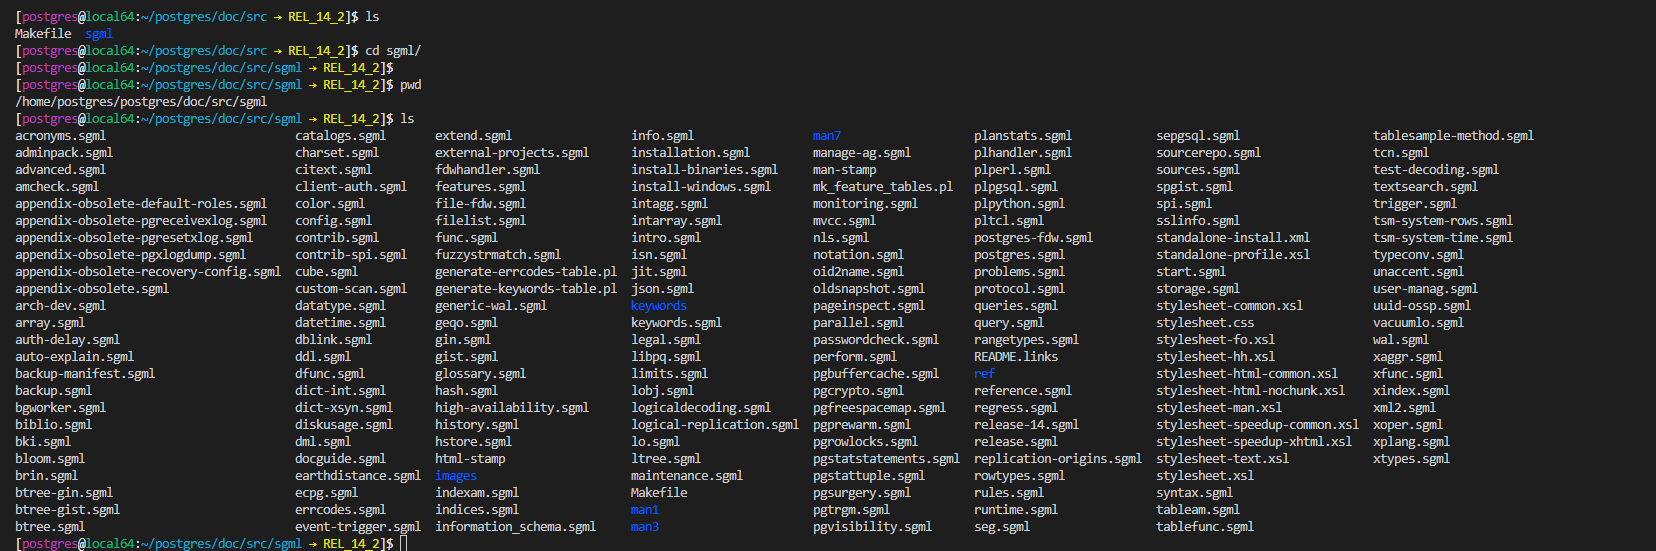Click tablefunc.sgml file name

tap(1205, 527)
